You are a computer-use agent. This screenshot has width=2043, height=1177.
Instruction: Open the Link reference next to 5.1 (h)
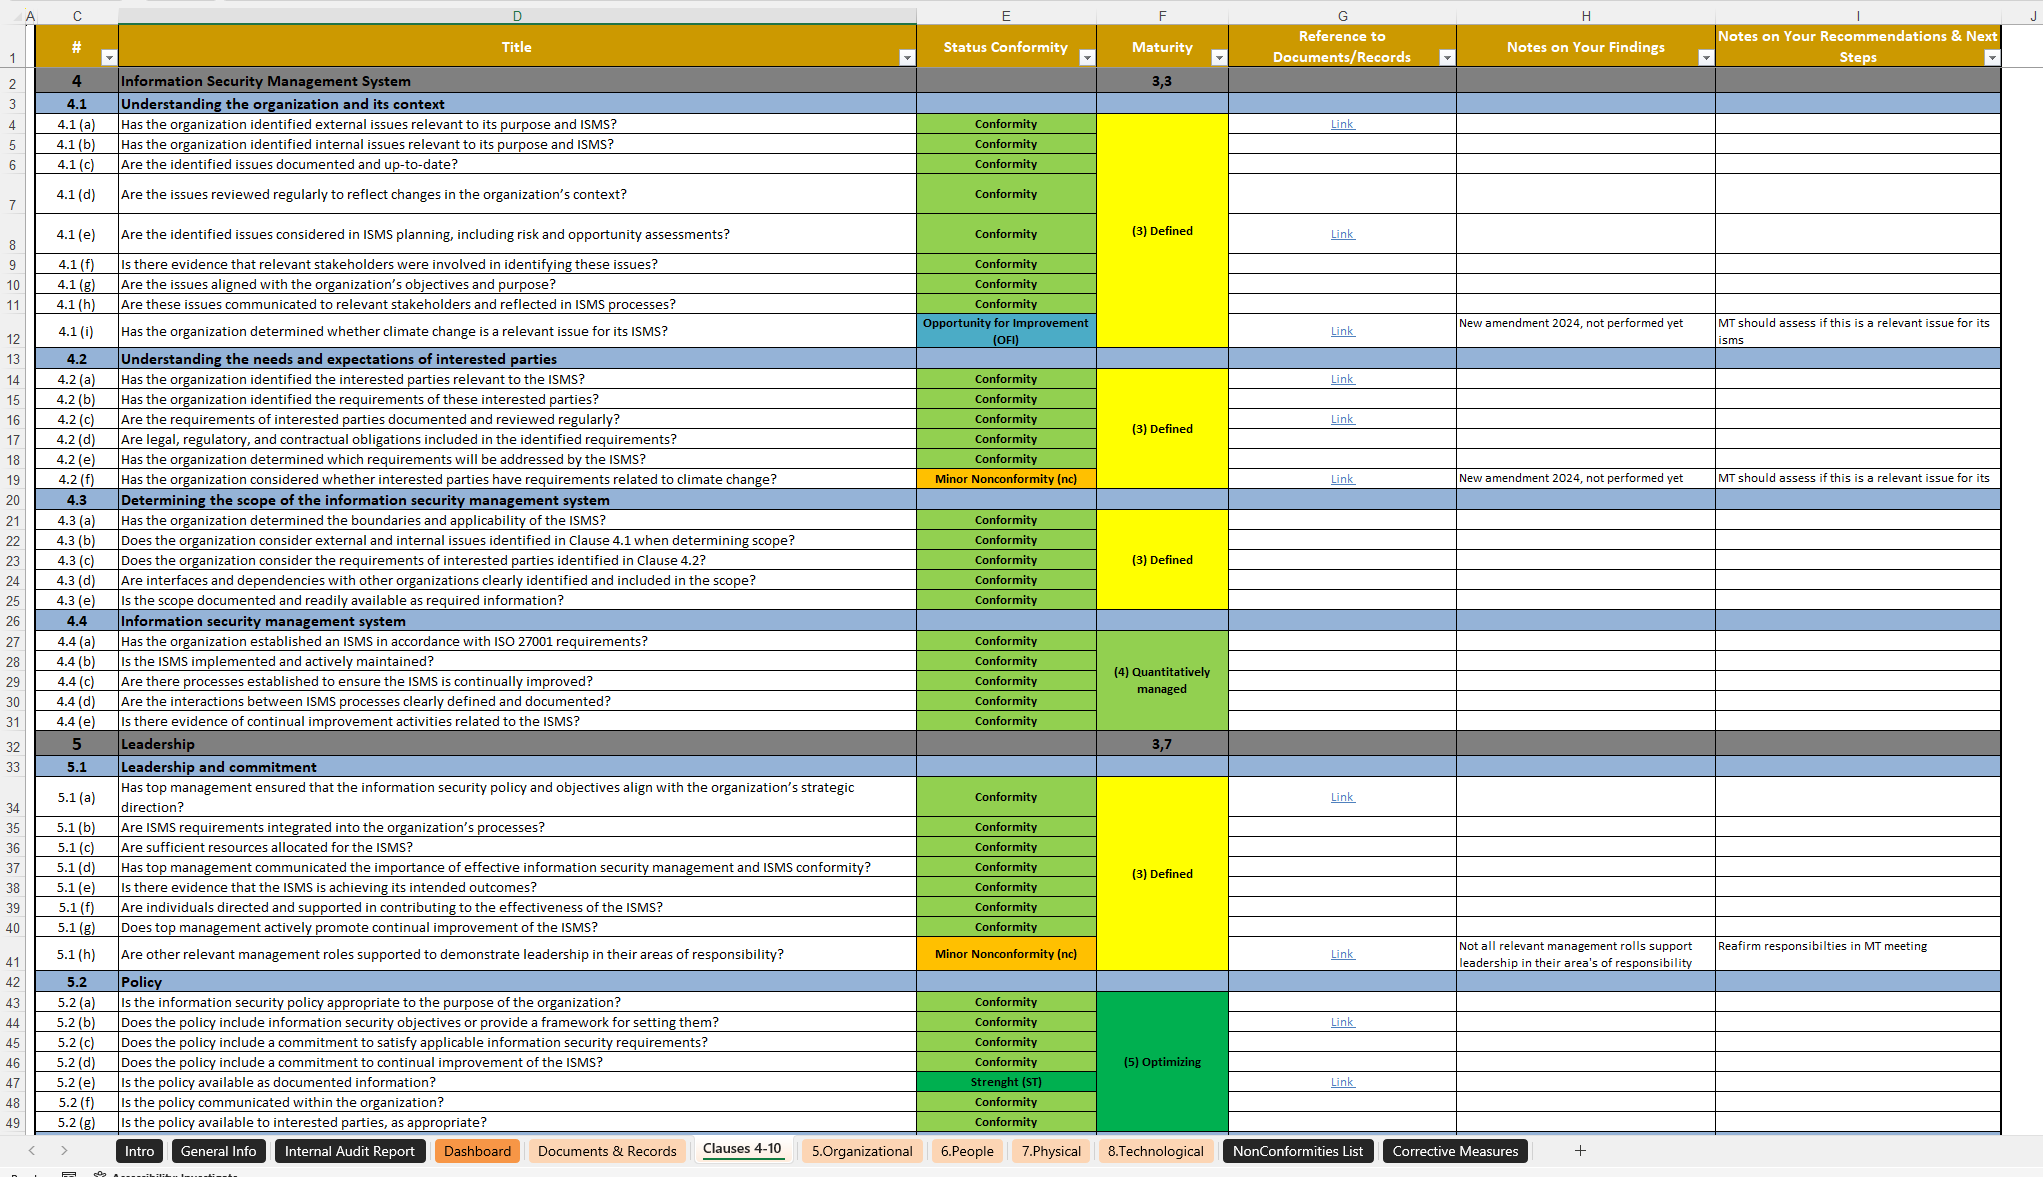click(x=1342, y=954)
